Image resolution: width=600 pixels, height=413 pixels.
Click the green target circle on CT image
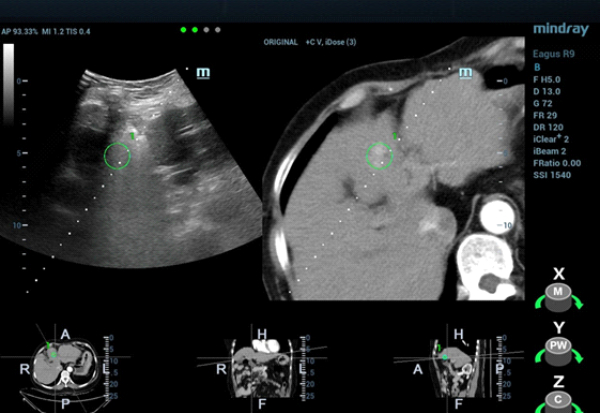379,156
